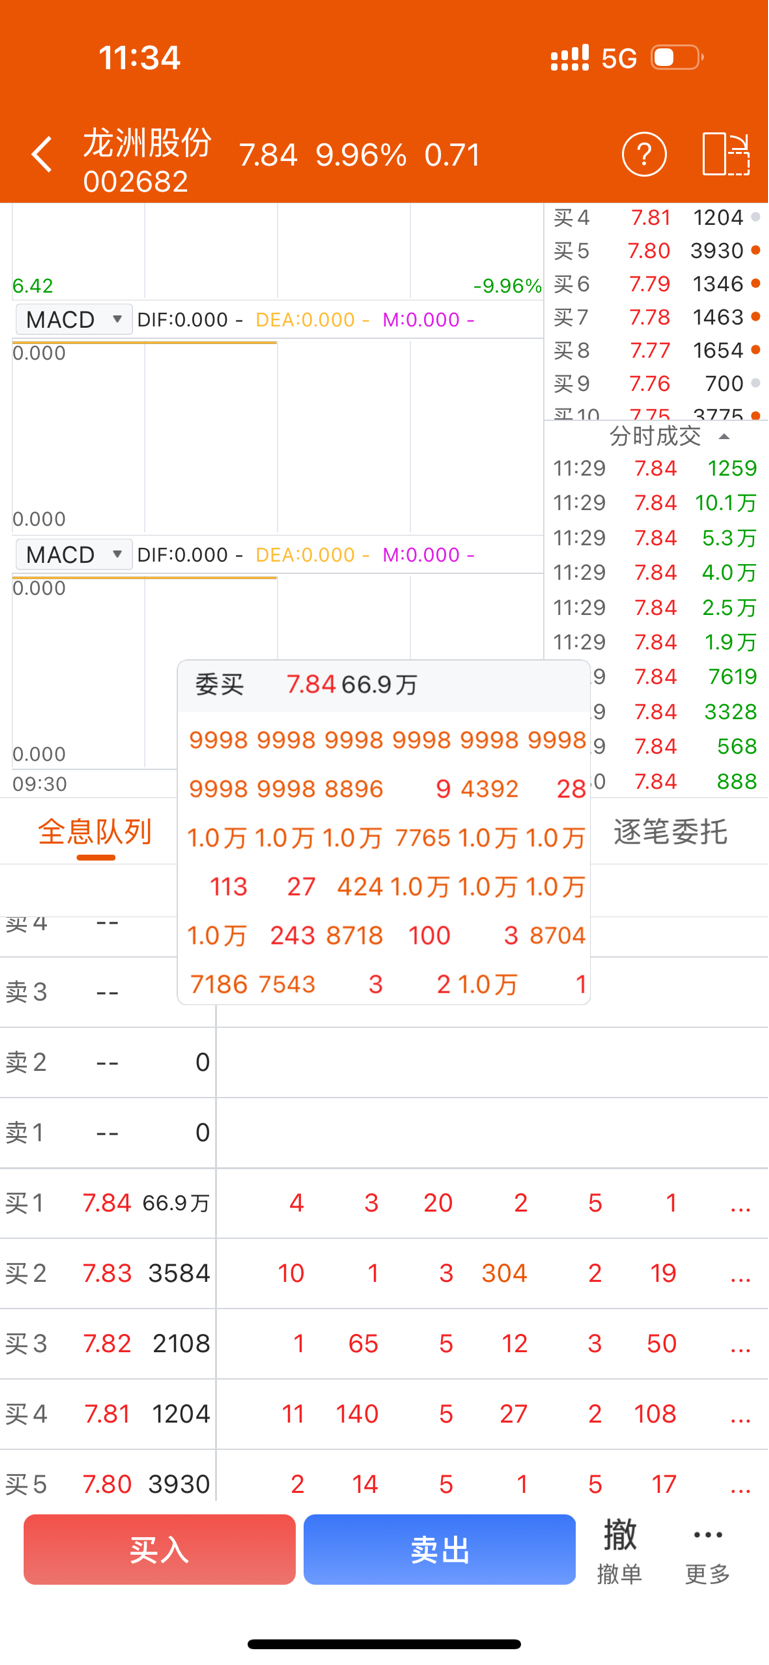Viewport: 769px width, 1665px height.
Task: Open the first MACD indicator dropdown
Action: tap(74, 320)
